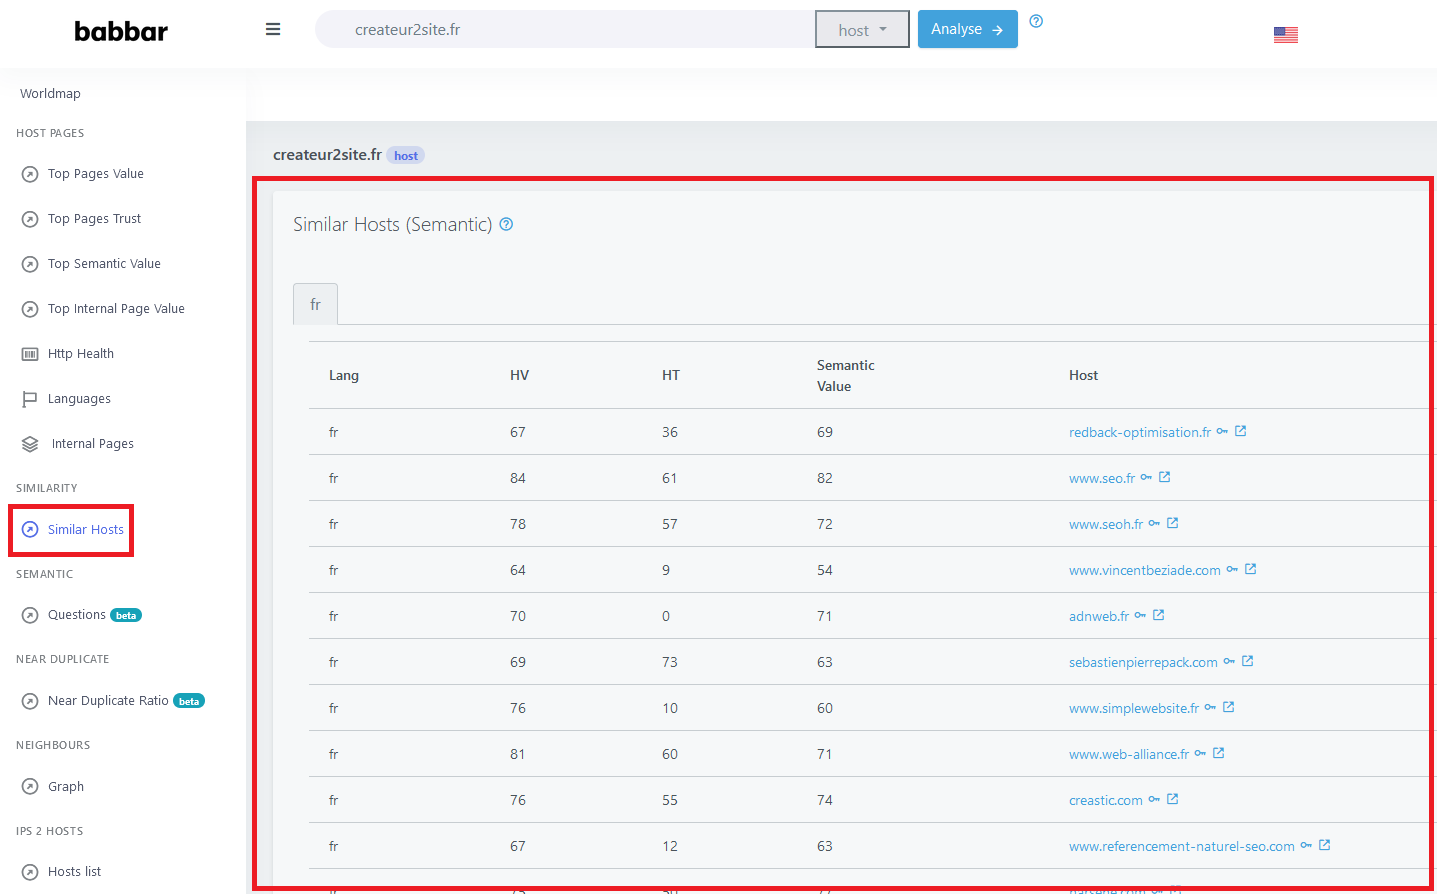Viewport: 1437px width, 894px height.
Task: Open external link icon for www.seo.fr
Action: tap(1164, 477)
